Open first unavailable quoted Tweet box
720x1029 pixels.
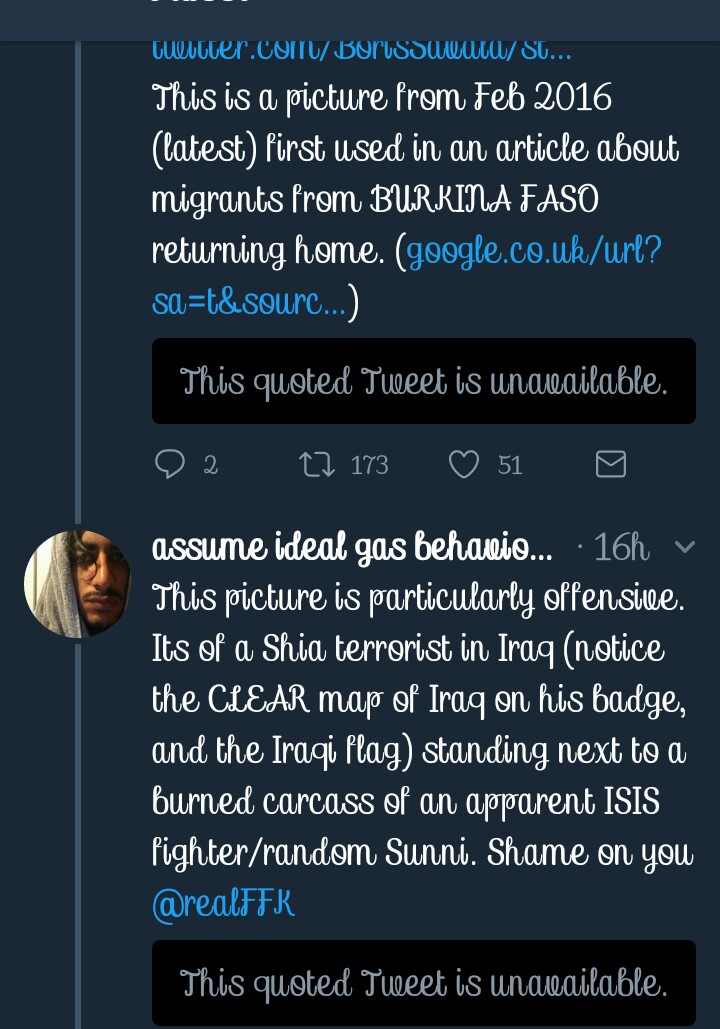click(x=424, y=381)
